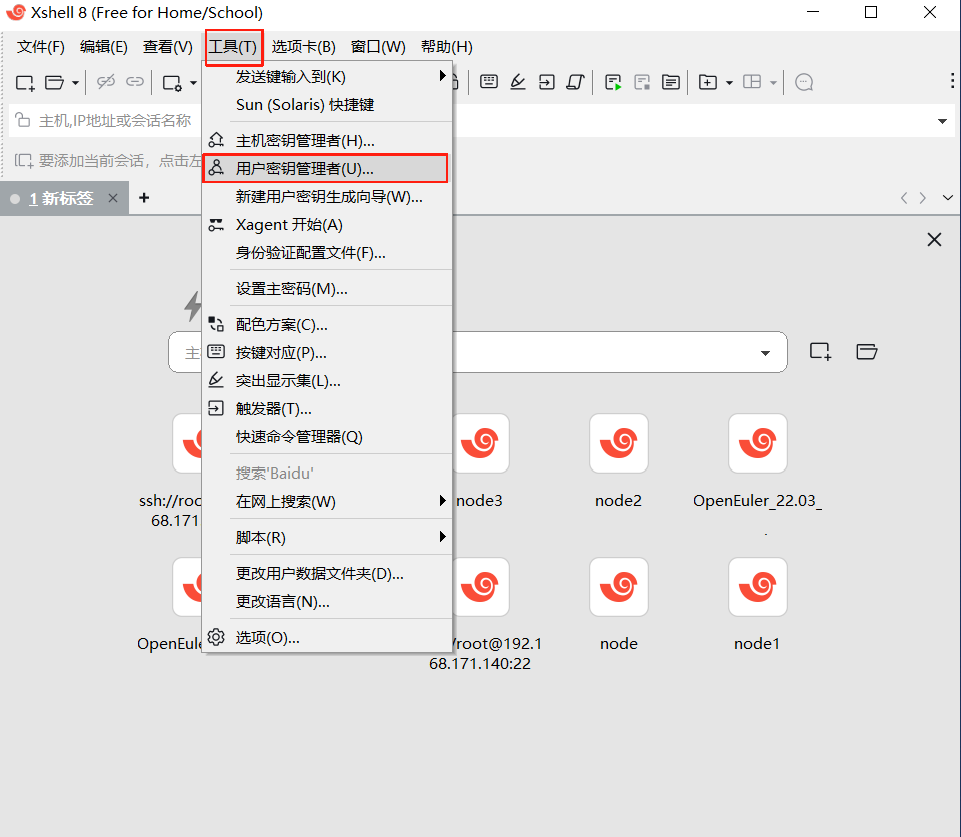
Task: Close the 工具(T) menu
Action: [x=234, y=47]
